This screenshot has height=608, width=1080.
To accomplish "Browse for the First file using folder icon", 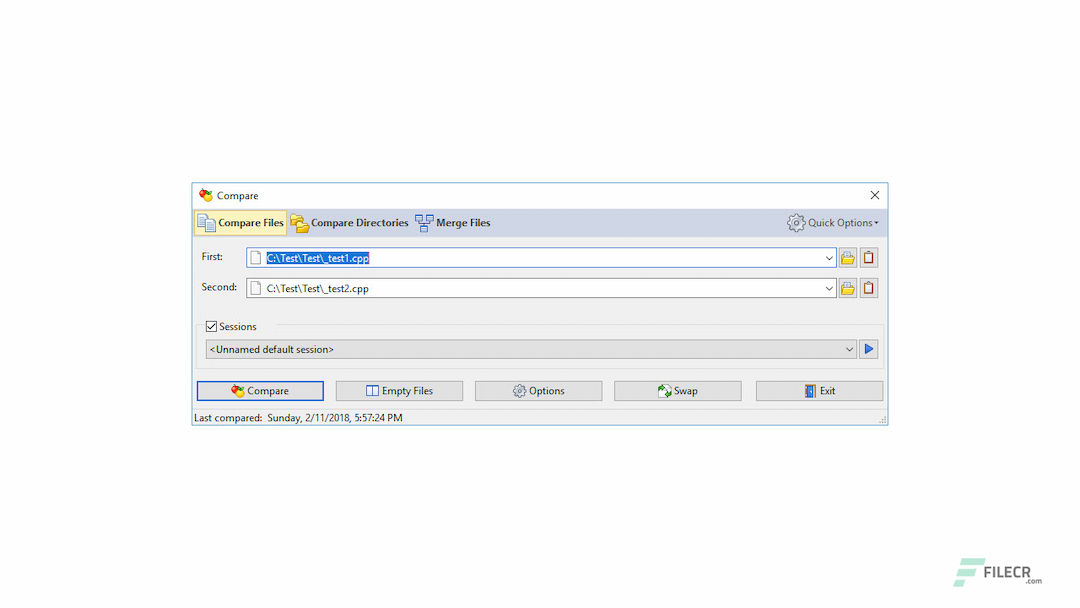I will click(847, 257).
